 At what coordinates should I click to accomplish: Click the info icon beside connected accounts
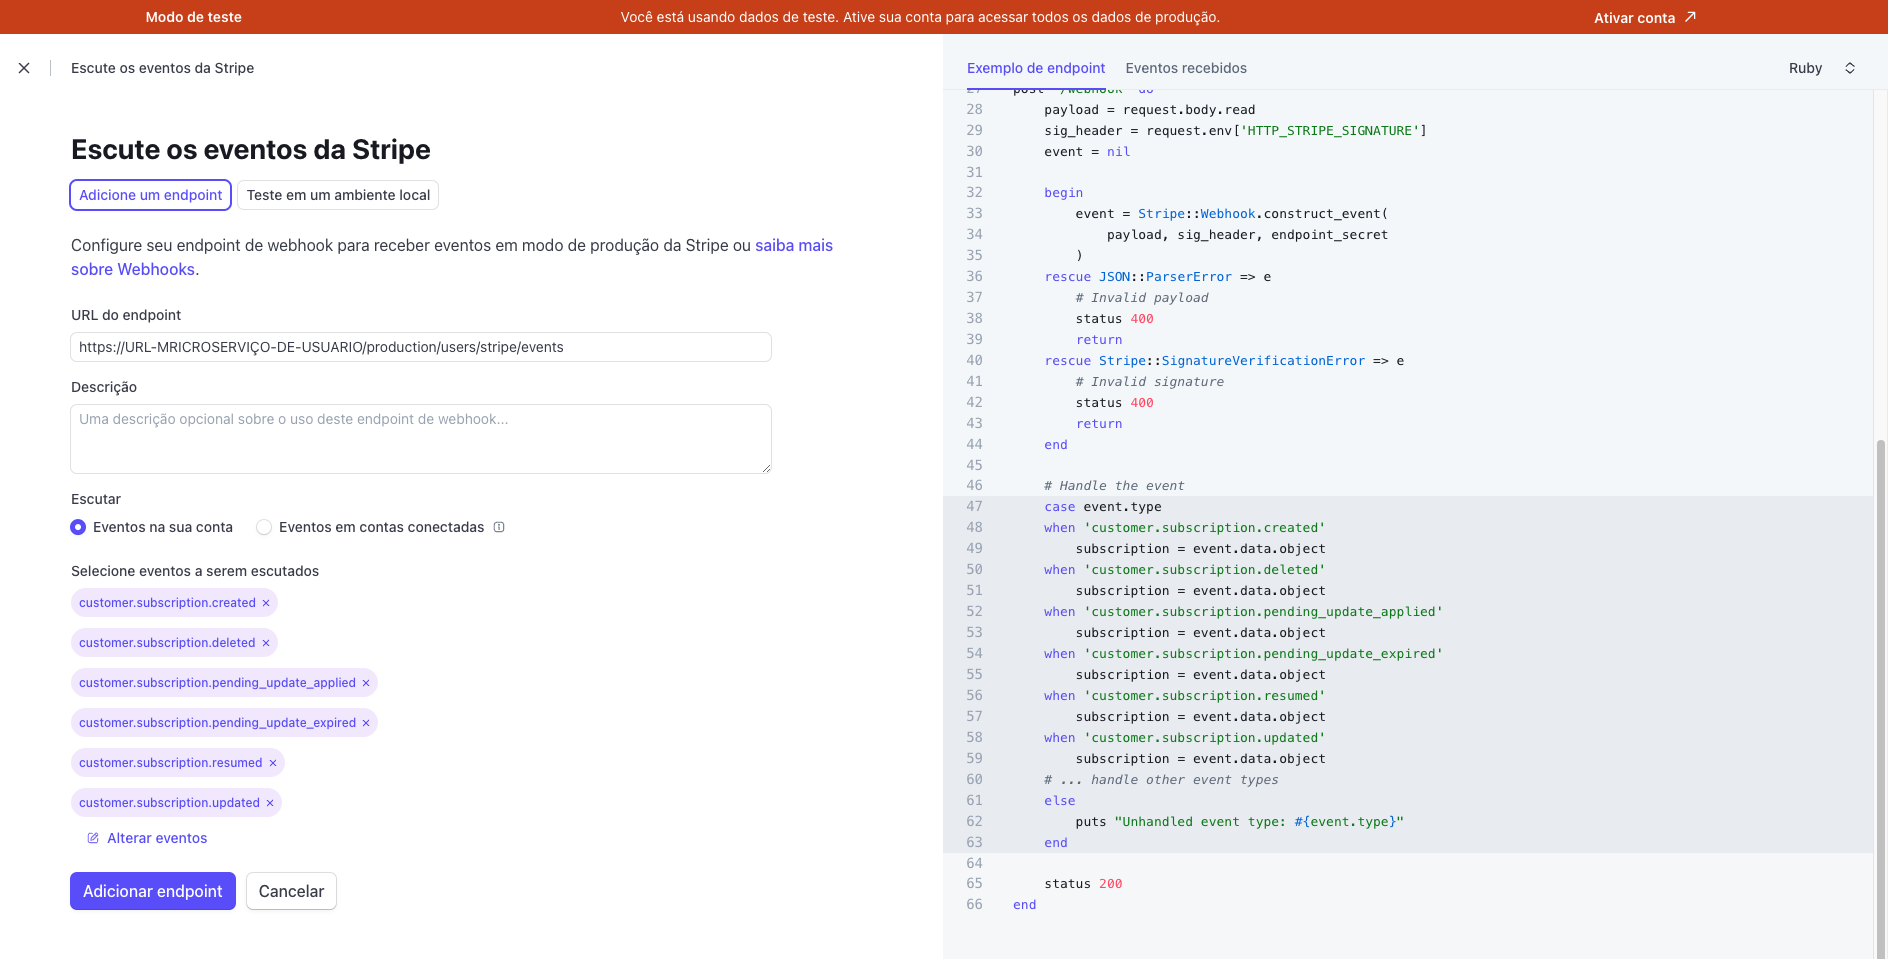tap(499, 527)
